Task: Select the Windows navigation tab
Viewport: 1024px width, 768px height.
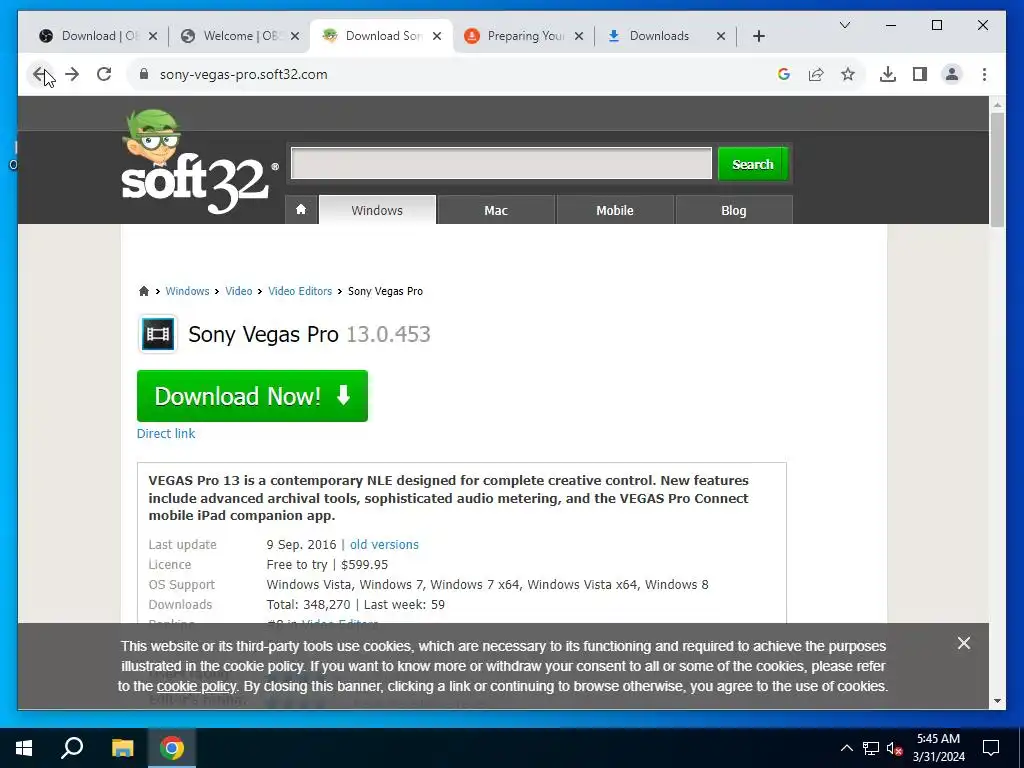Action: tap(377, 210)
